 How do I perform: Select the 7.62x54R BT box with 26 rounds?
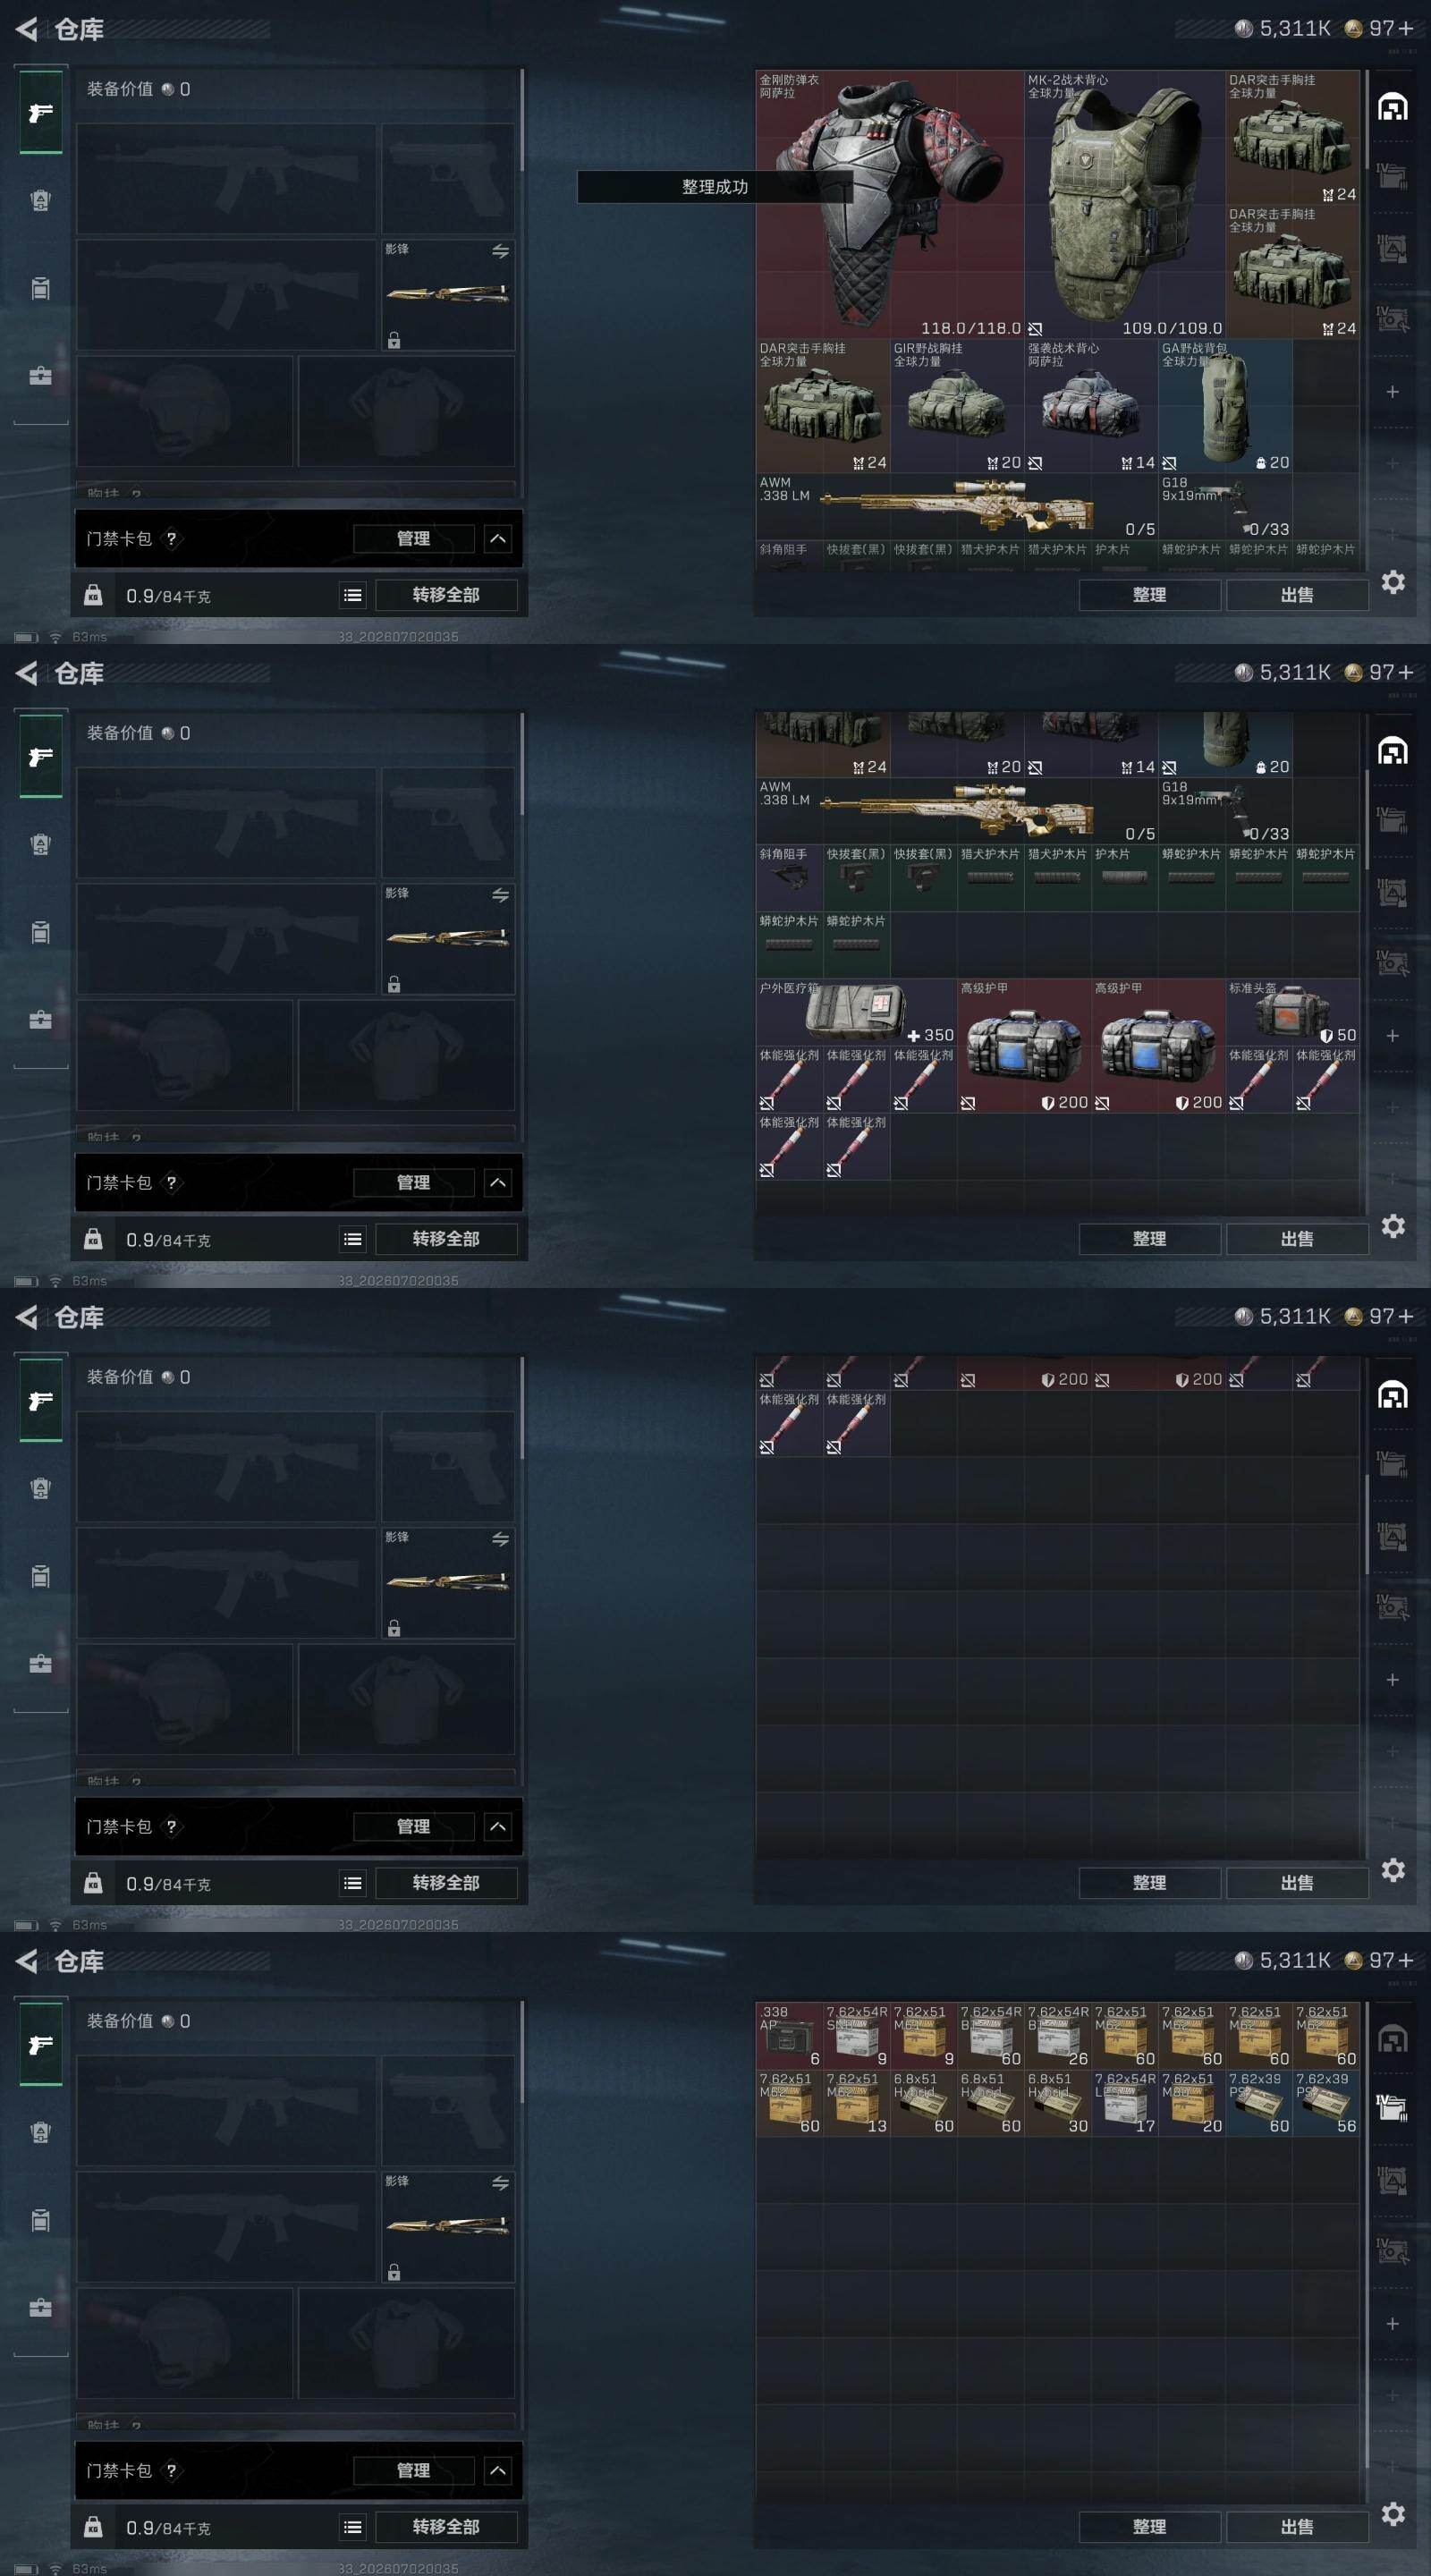[x=1057, y=2035]
